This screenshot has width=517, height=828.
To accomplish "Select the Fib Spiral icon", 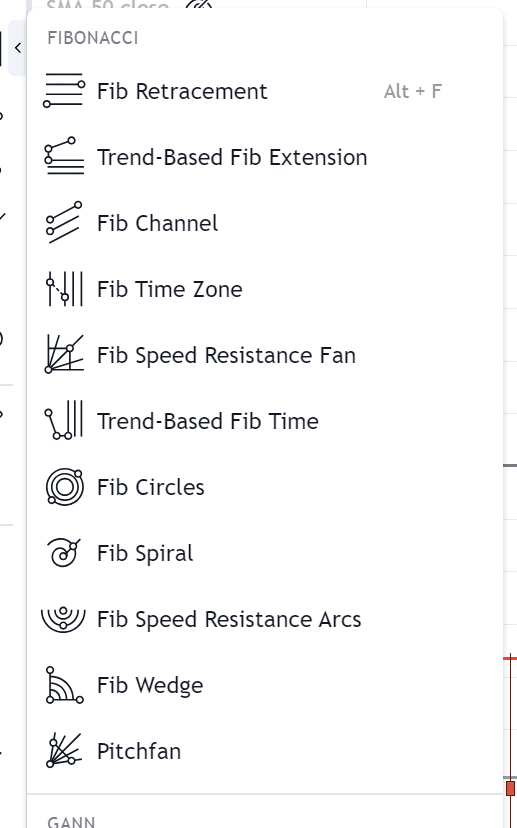I will point(63,553).
